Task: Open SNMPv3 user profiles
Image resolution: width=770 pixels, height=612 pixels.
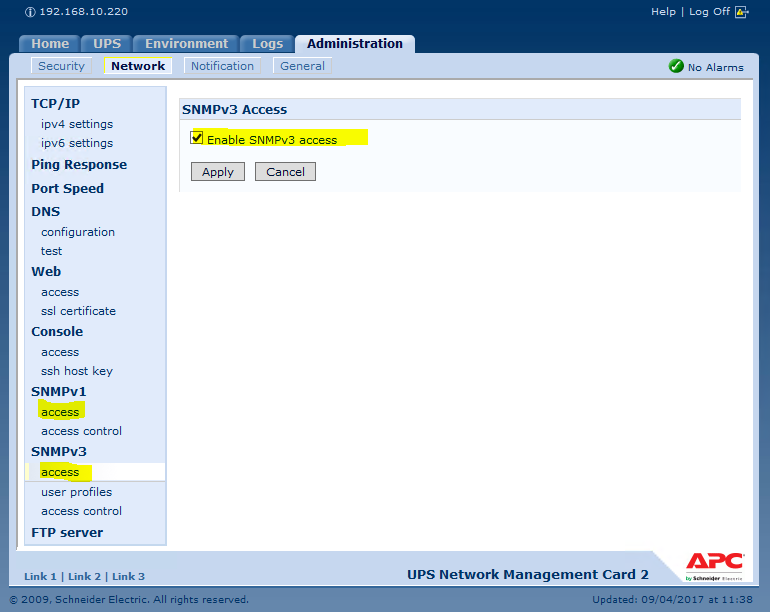Action: point(76,492)
